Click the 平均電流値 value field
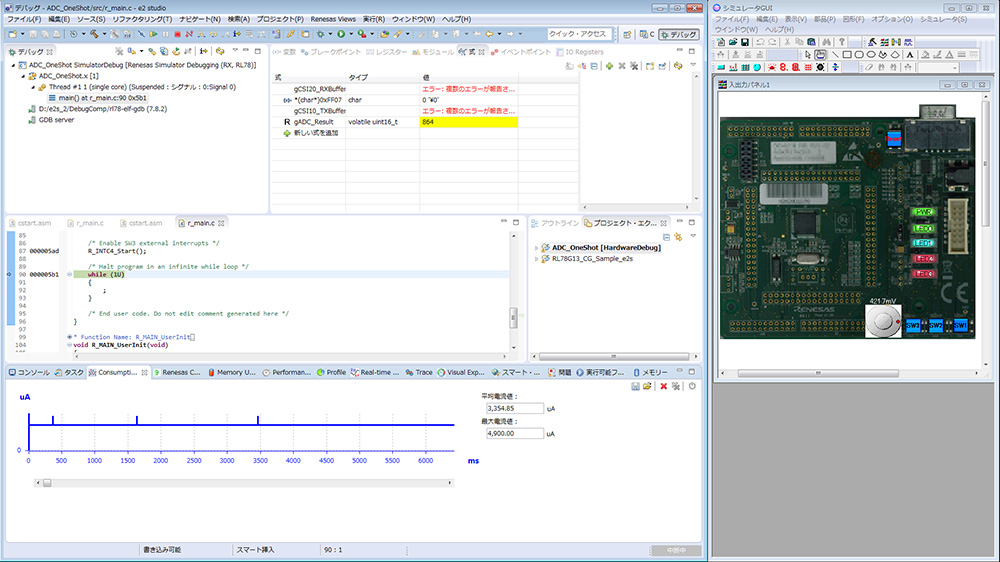Image resolution: width=1000 pixels, height=562 pixels. click(x=515, y=408)
